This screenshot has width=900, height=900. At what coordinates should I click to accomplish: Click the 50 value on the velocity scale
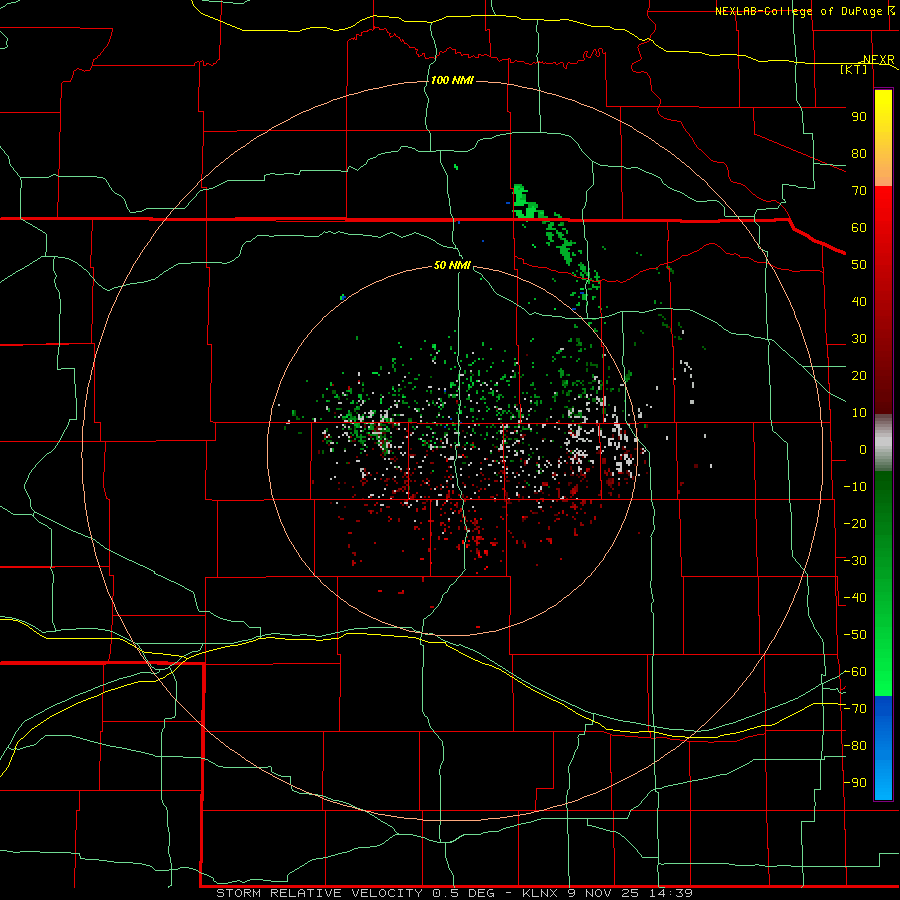[859, 265]
